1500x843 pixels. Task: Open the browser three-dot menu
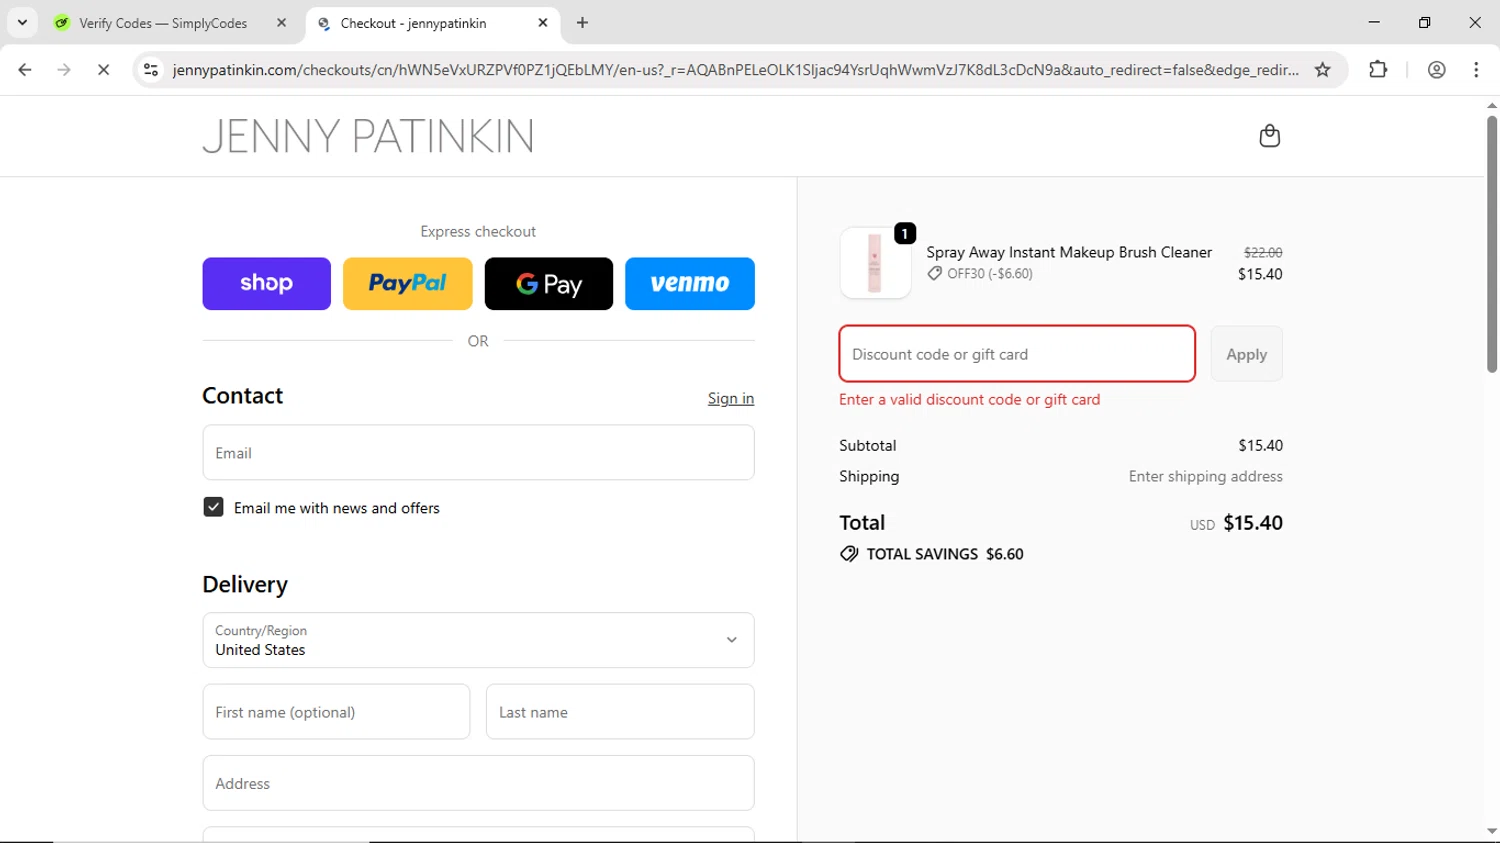(x=1476, y=70)
